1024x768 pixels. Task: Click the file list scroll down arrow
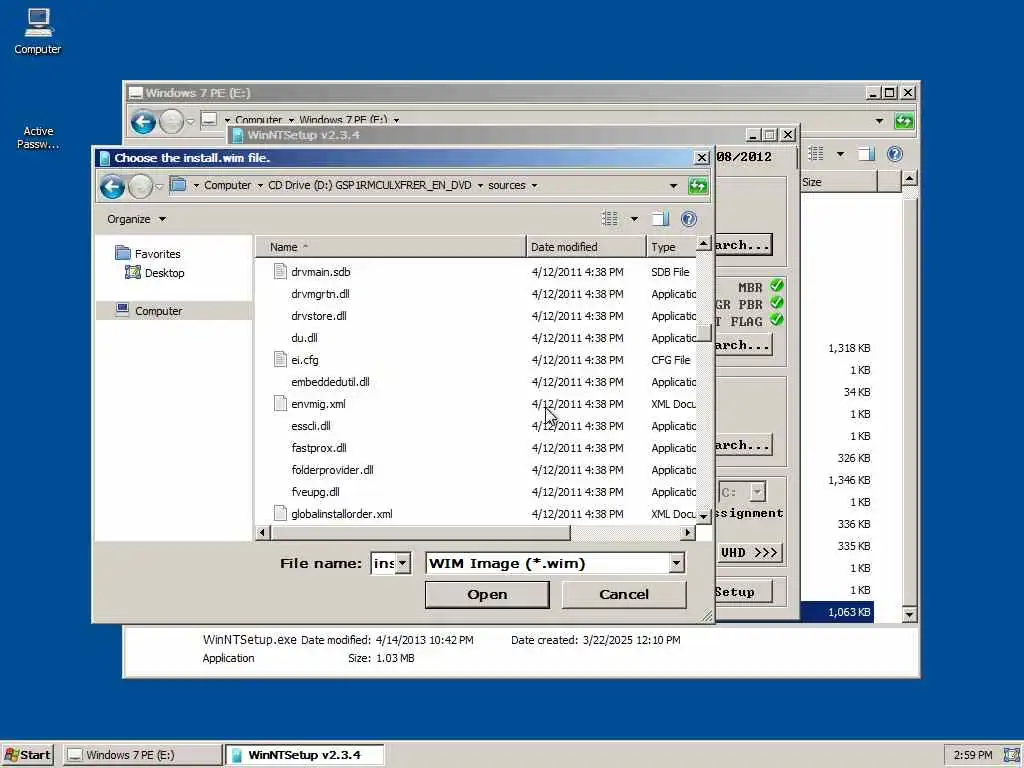pyautogui.click(x=703, y=515)
